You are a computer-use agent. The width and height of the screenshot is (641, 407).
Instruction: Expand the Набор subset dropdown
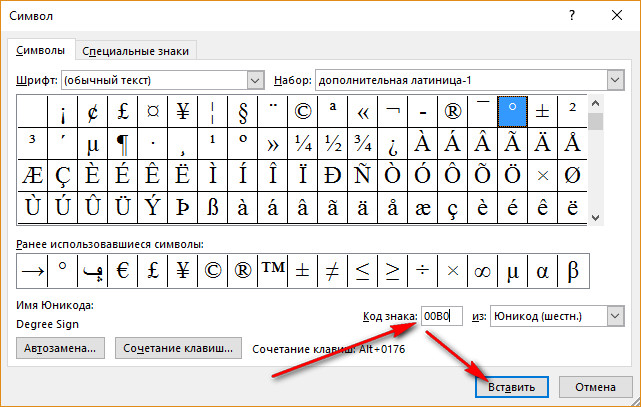point(613,79)
